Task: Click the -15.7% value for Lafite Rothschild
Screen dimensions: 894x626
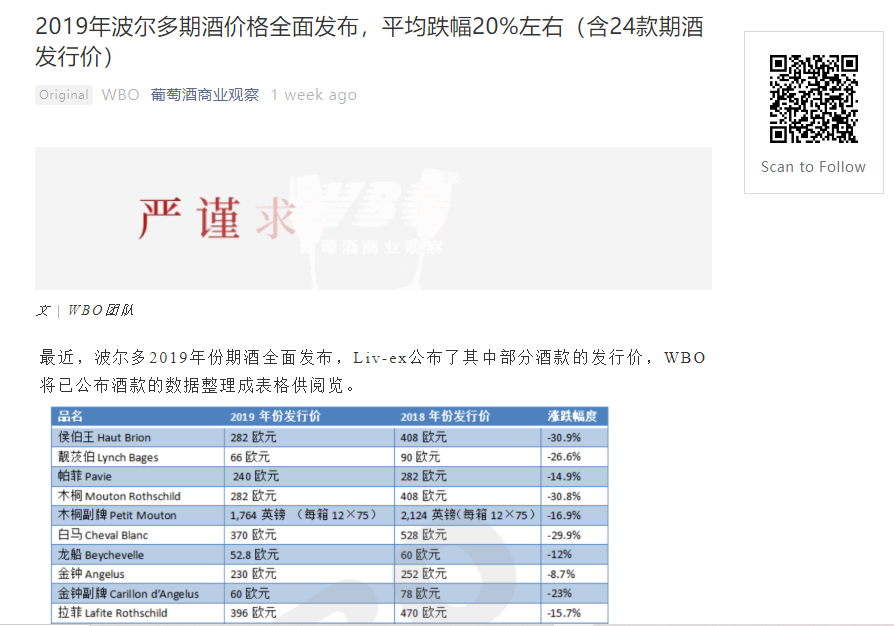Action: click(x=564, y=613)
